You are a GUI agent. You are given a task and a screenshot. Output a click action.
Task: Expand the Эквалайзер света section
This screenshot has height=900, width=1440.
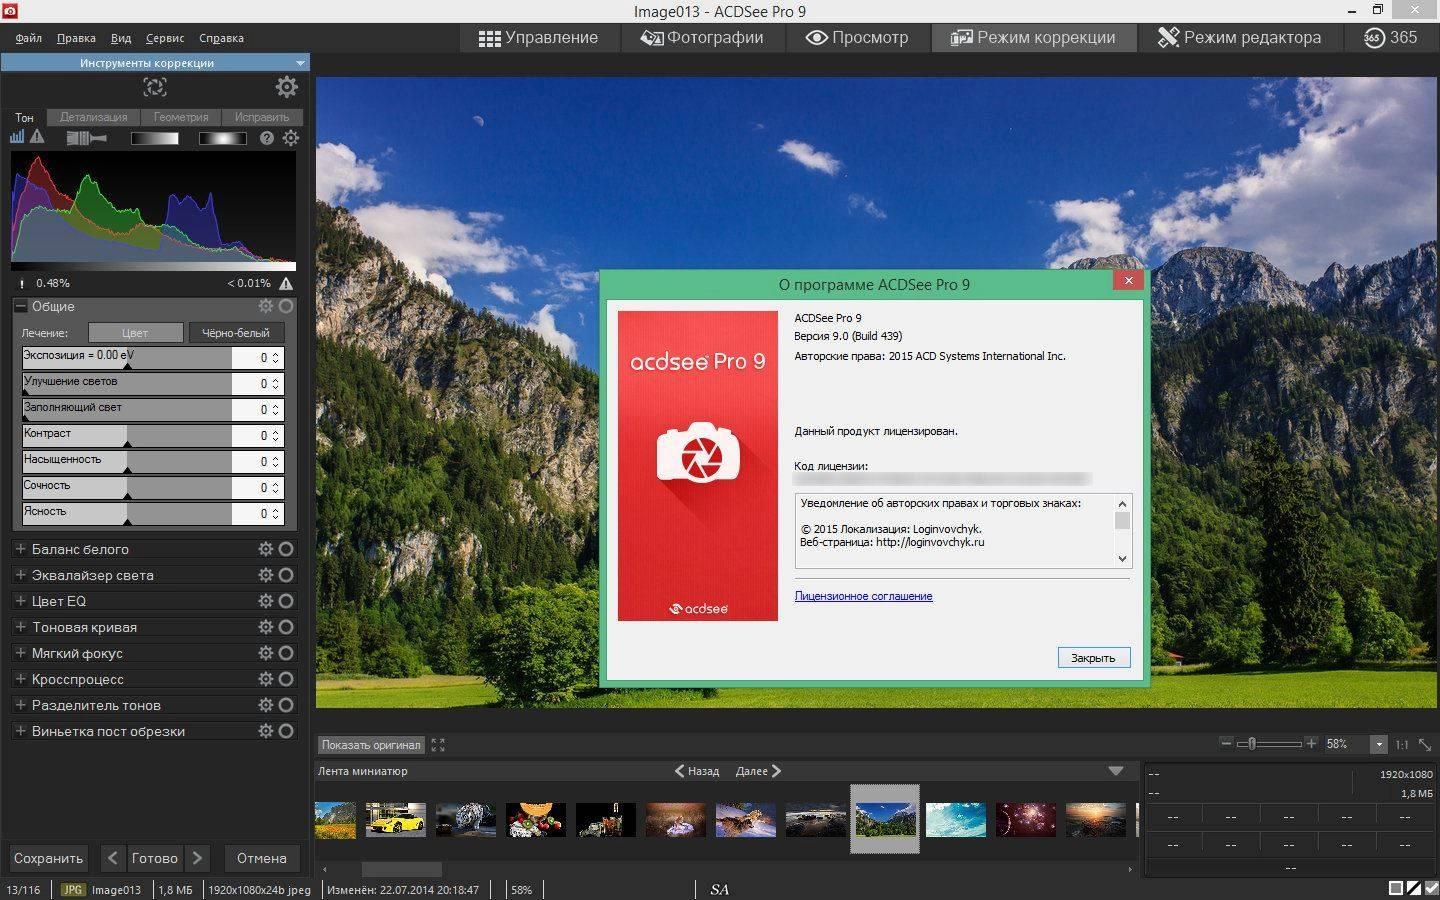[20, 574]
